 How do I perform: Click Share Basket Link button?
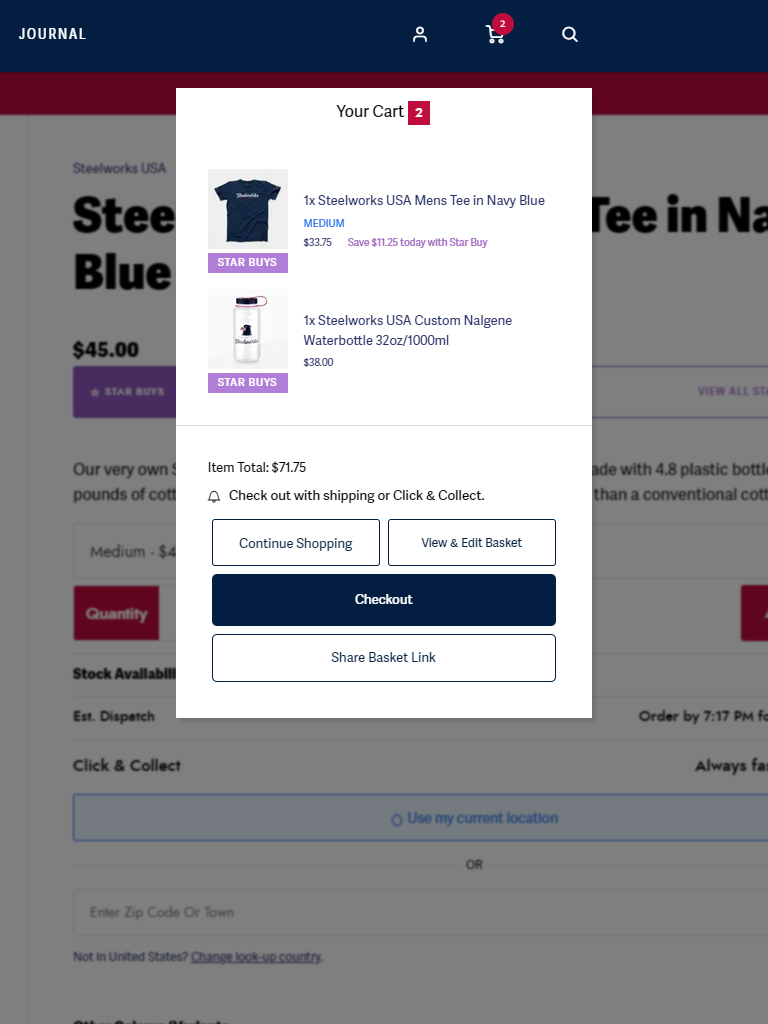[384, 658]
